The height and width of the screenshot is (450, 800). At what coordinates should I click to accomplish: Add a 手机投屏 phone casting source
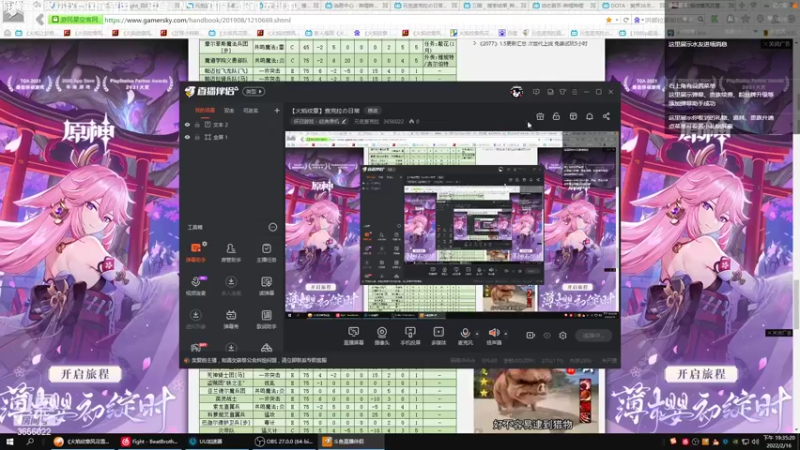[x=410, y=336]
